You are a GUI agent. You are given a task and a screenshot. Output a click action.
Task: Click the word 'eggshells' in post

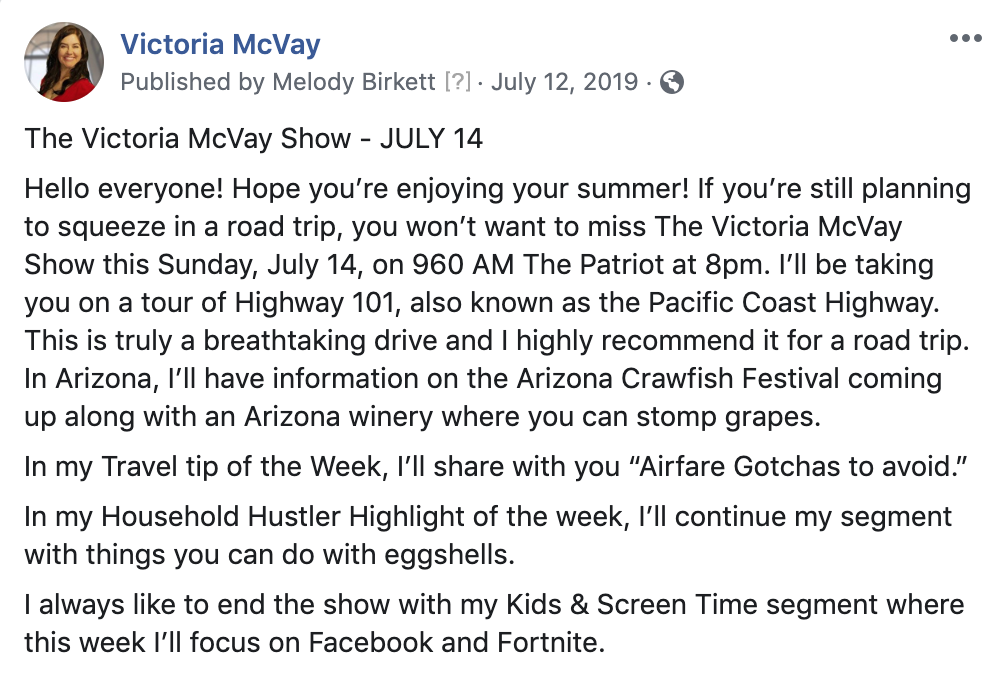[449, 554]
